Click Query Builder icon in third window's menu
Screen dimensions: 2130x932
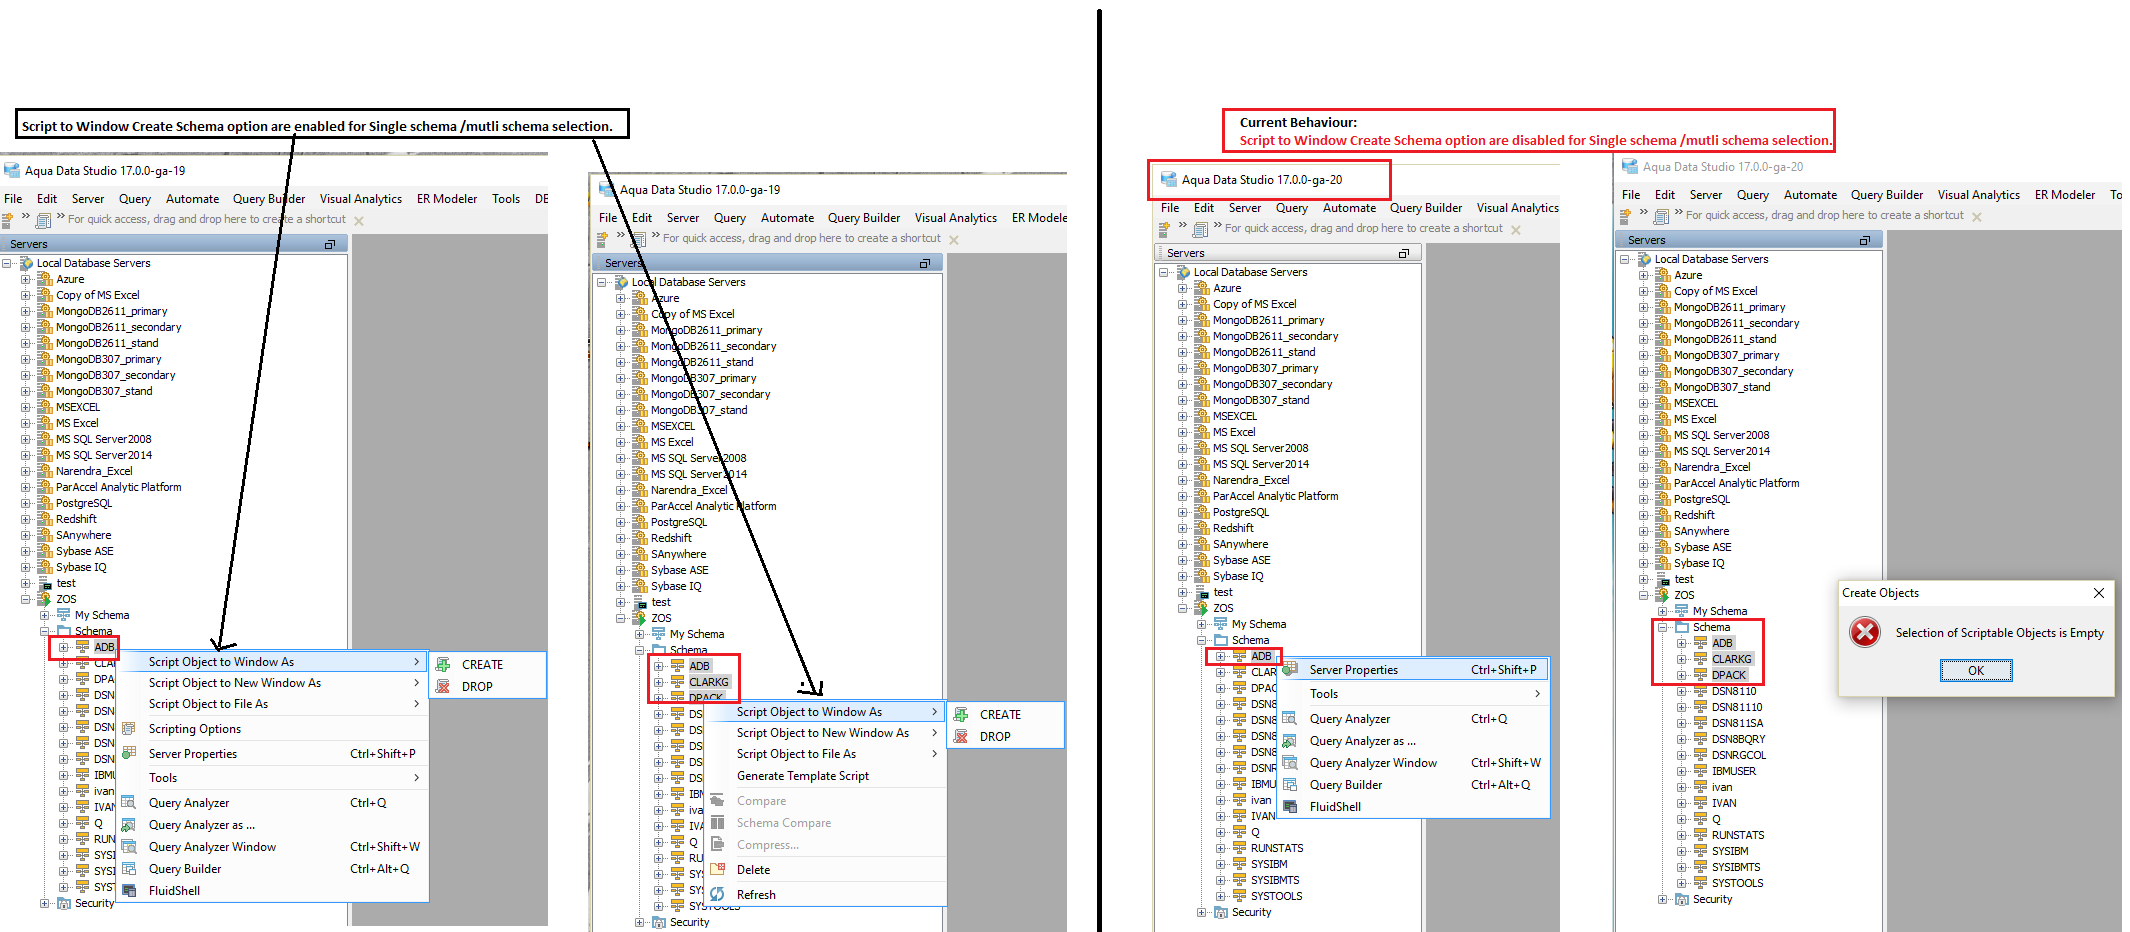click(1290, 785)
